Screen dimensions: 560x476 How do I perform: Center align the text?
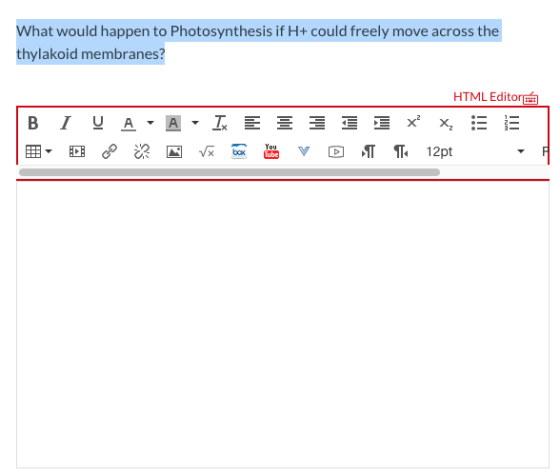[285, 123]
